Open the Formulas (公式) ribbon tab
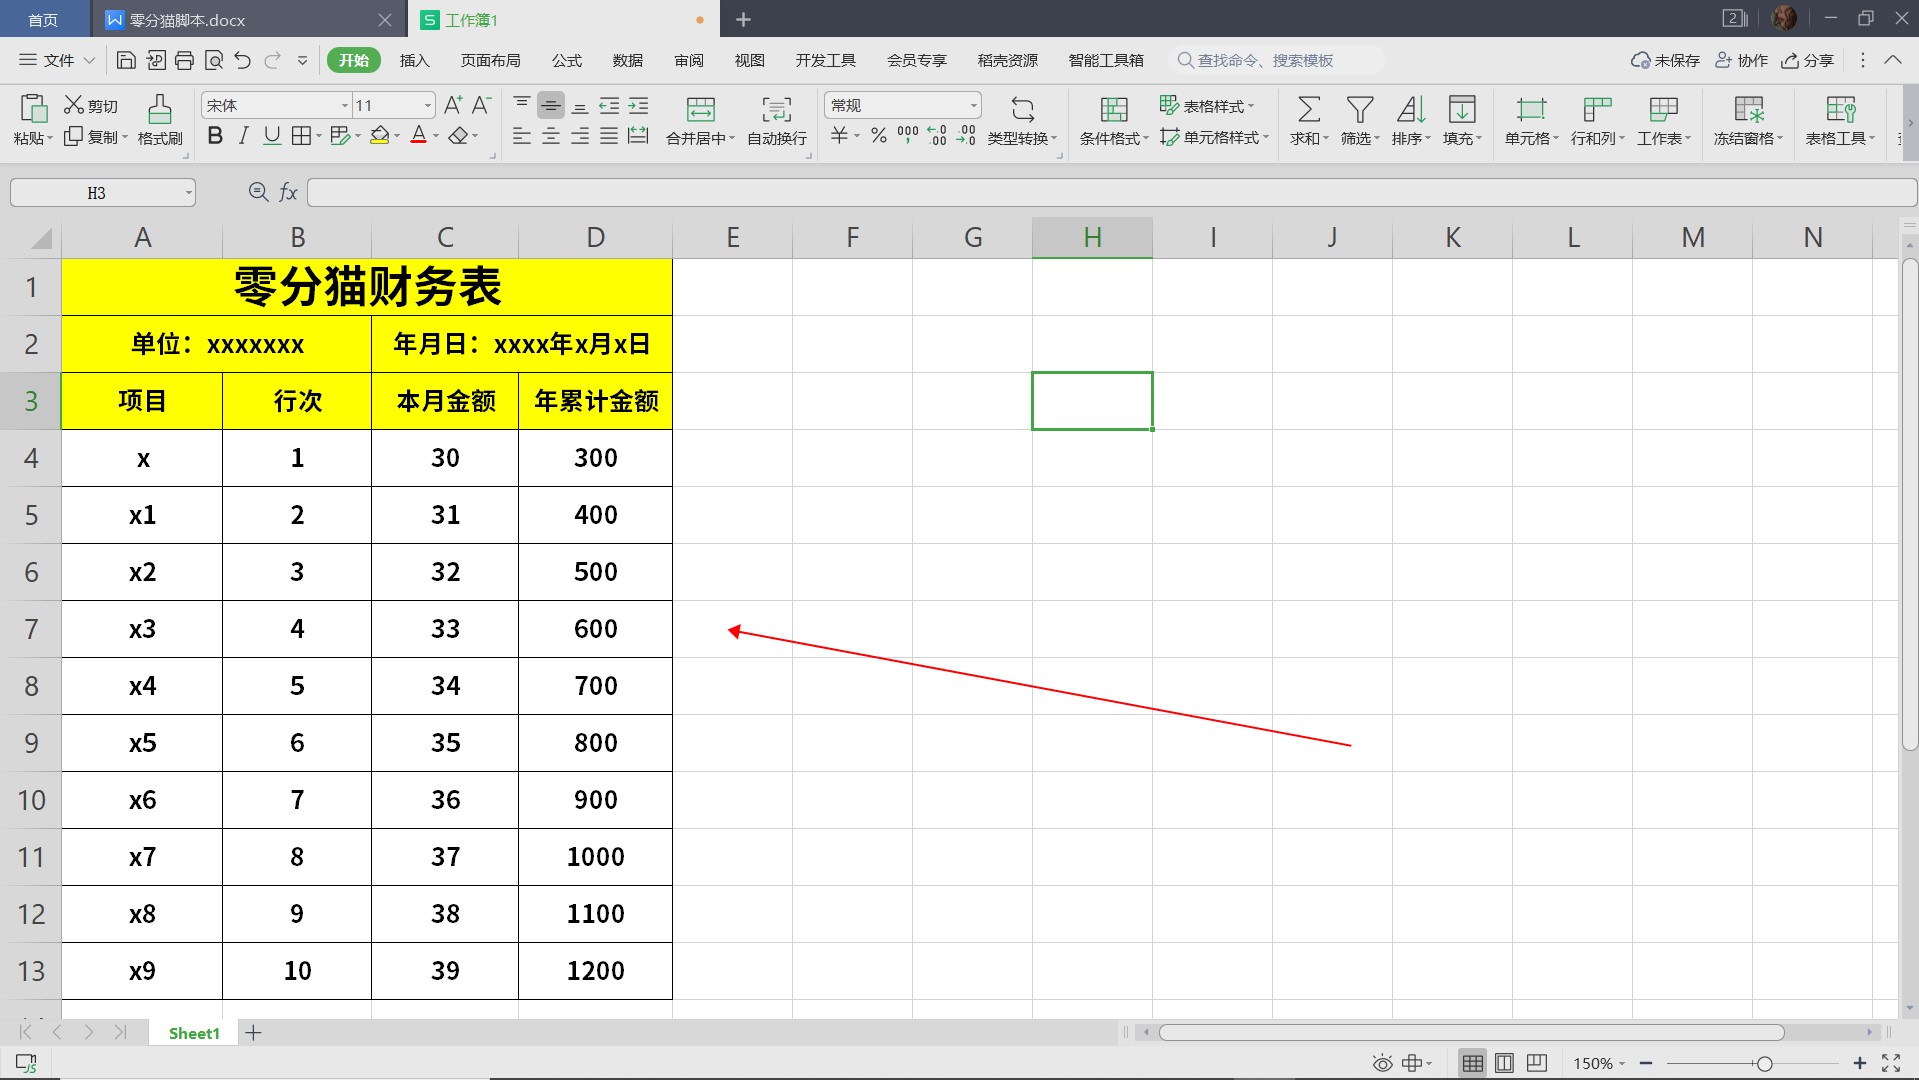Image resolution: width=1919 pixels, height=1080 pixels. coord(566,60)
